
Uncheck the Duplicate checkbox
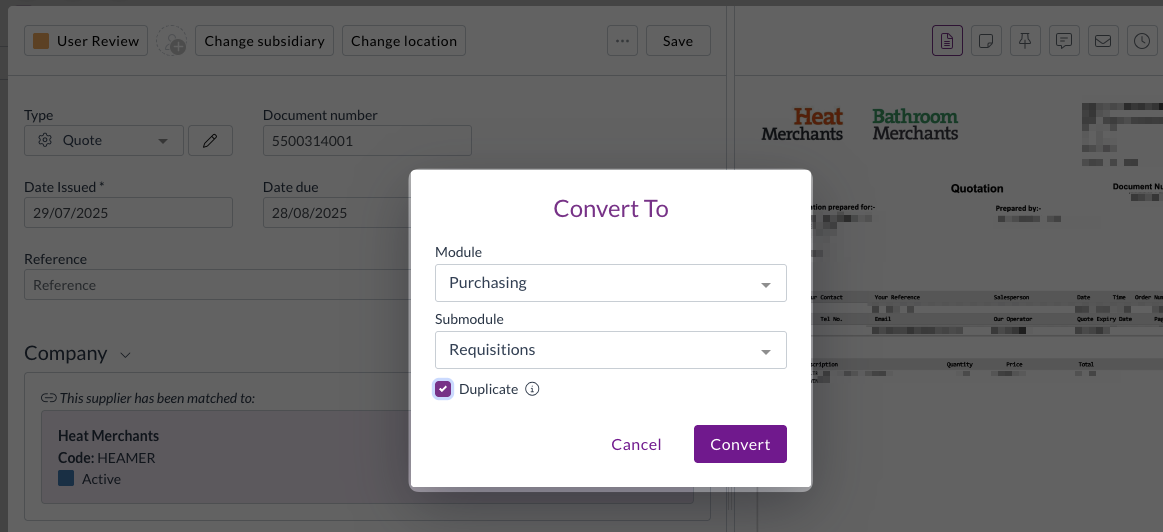443,389
